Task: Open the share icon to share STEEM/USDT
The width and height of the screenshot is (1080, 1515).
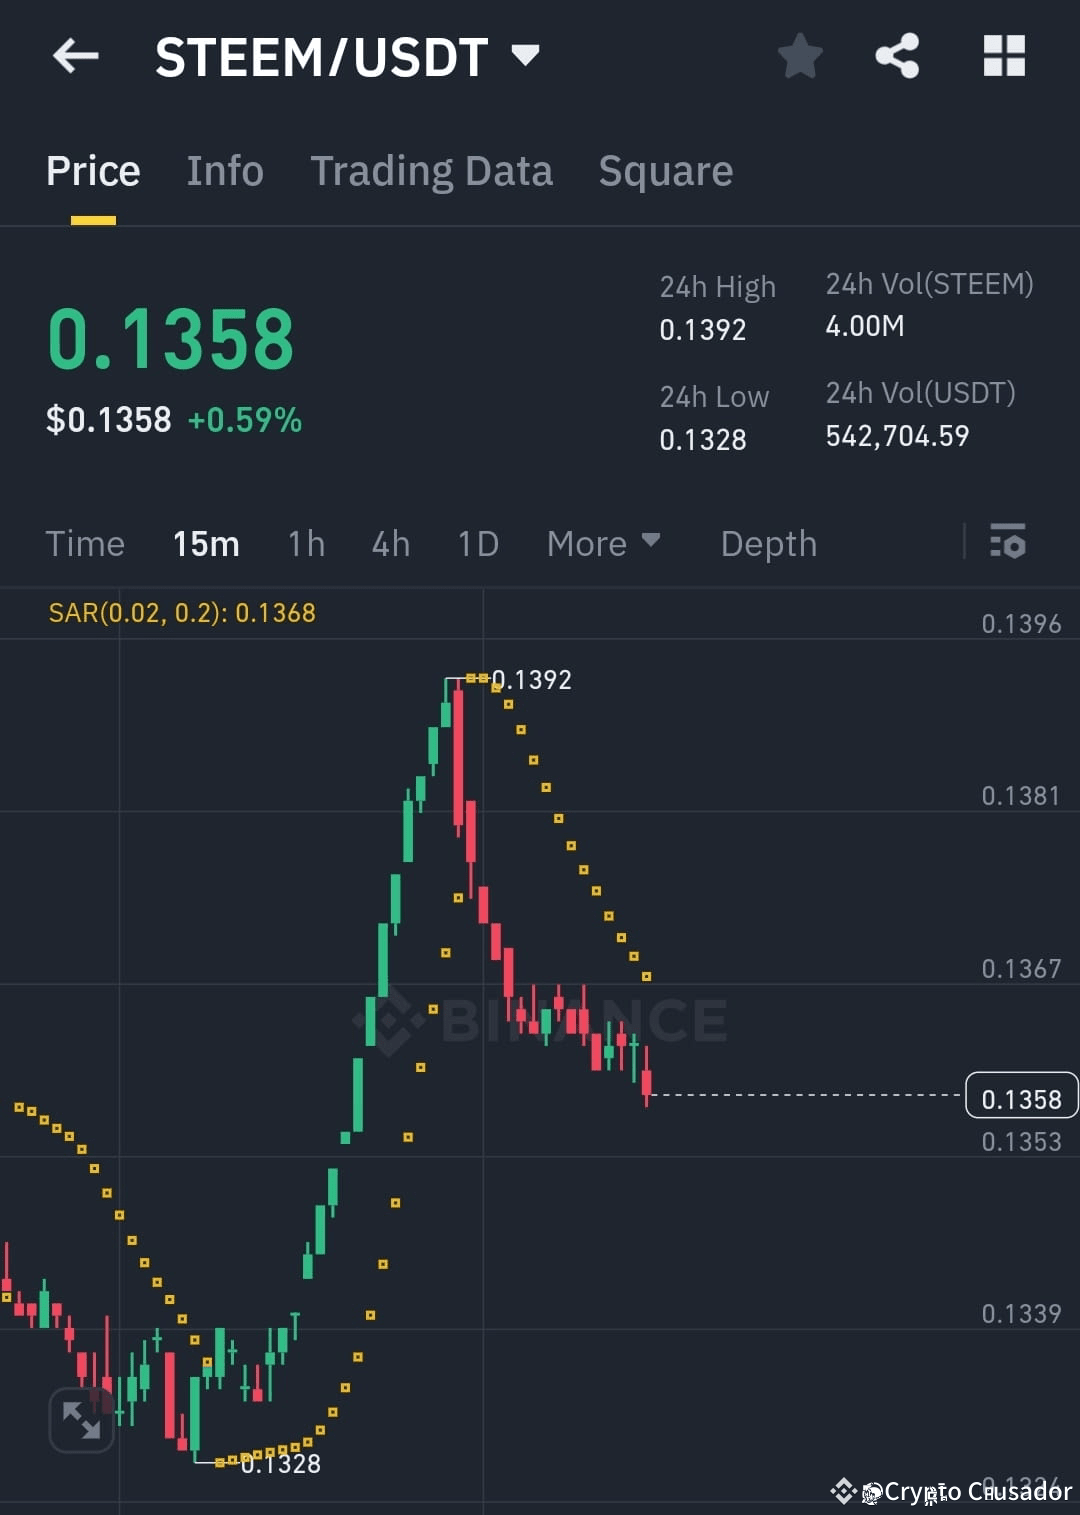Action: tap(897, 57)
